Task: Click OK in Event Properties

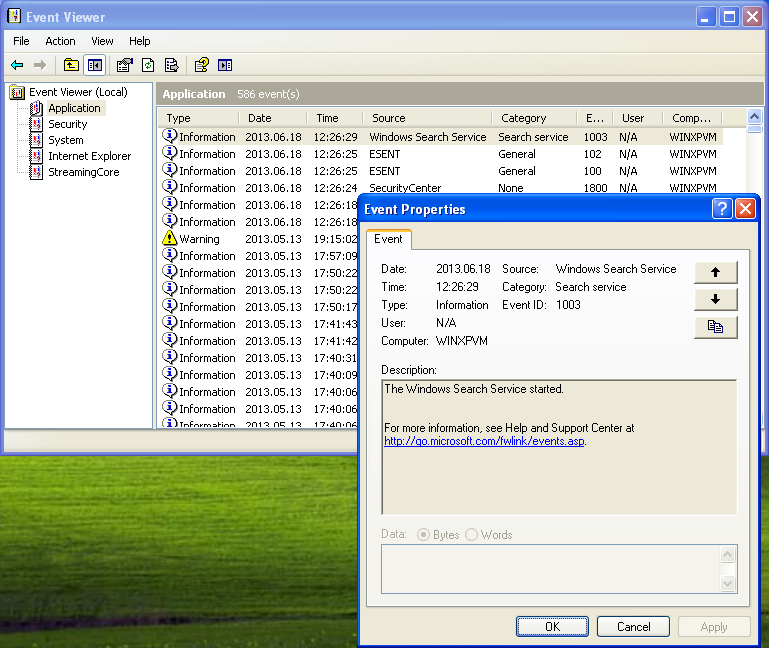Action: click(552, 626)
